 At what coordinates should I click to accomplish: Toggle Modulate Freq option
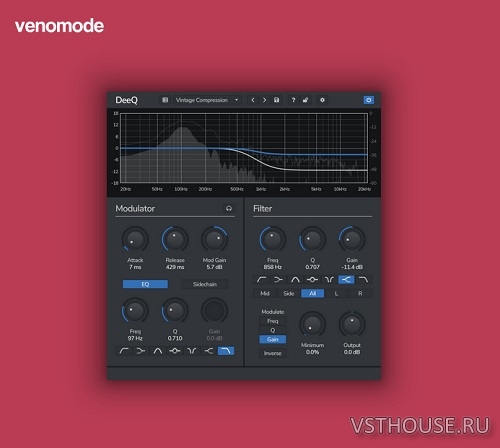(273, 321)
